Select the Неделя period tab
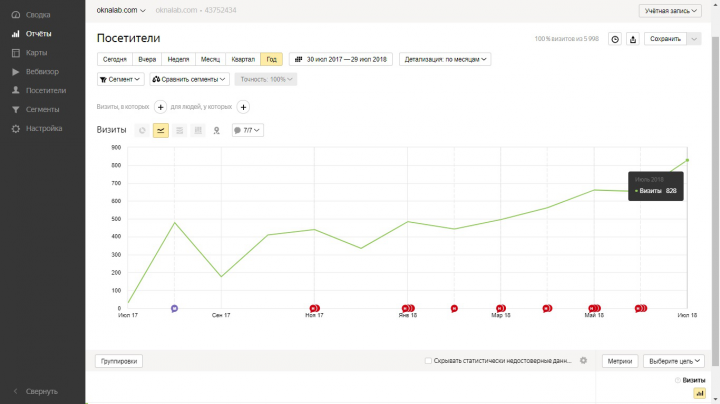 (x=178, y=59)
